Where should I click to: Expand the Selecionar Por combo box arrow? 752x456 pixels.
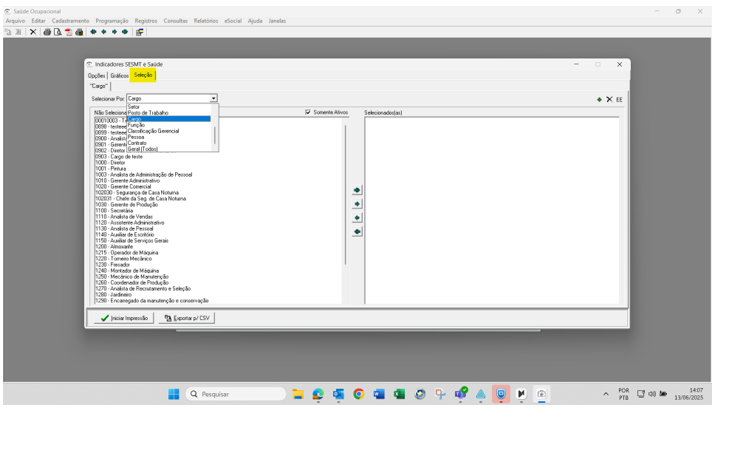213,99
